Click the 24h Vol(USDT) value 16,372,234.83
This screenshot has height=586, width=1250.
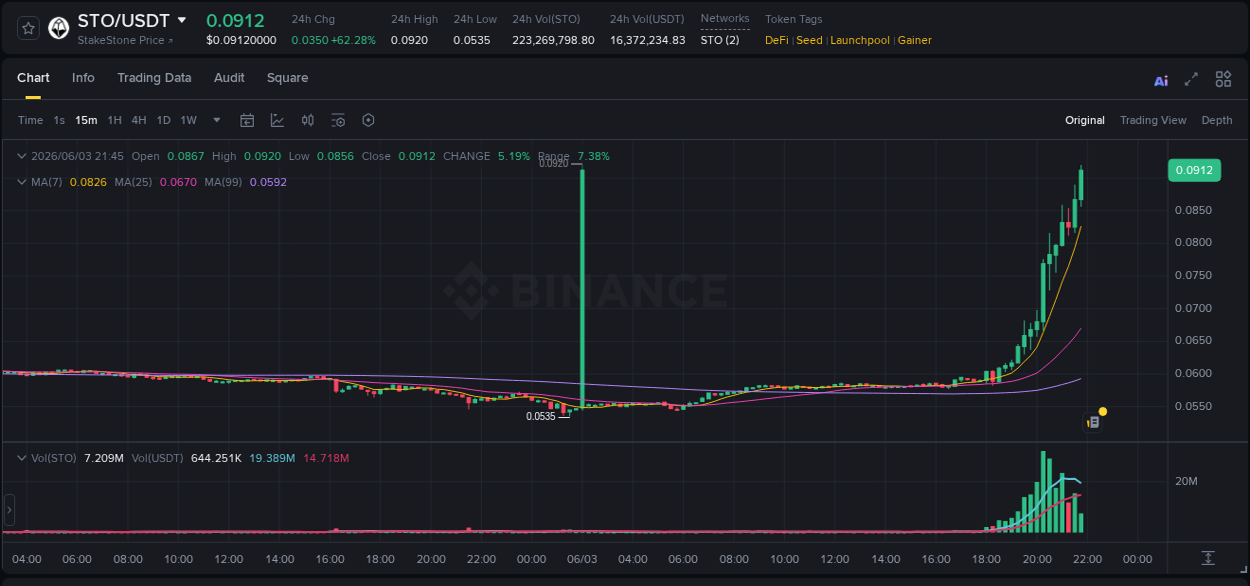coord(648,40)
